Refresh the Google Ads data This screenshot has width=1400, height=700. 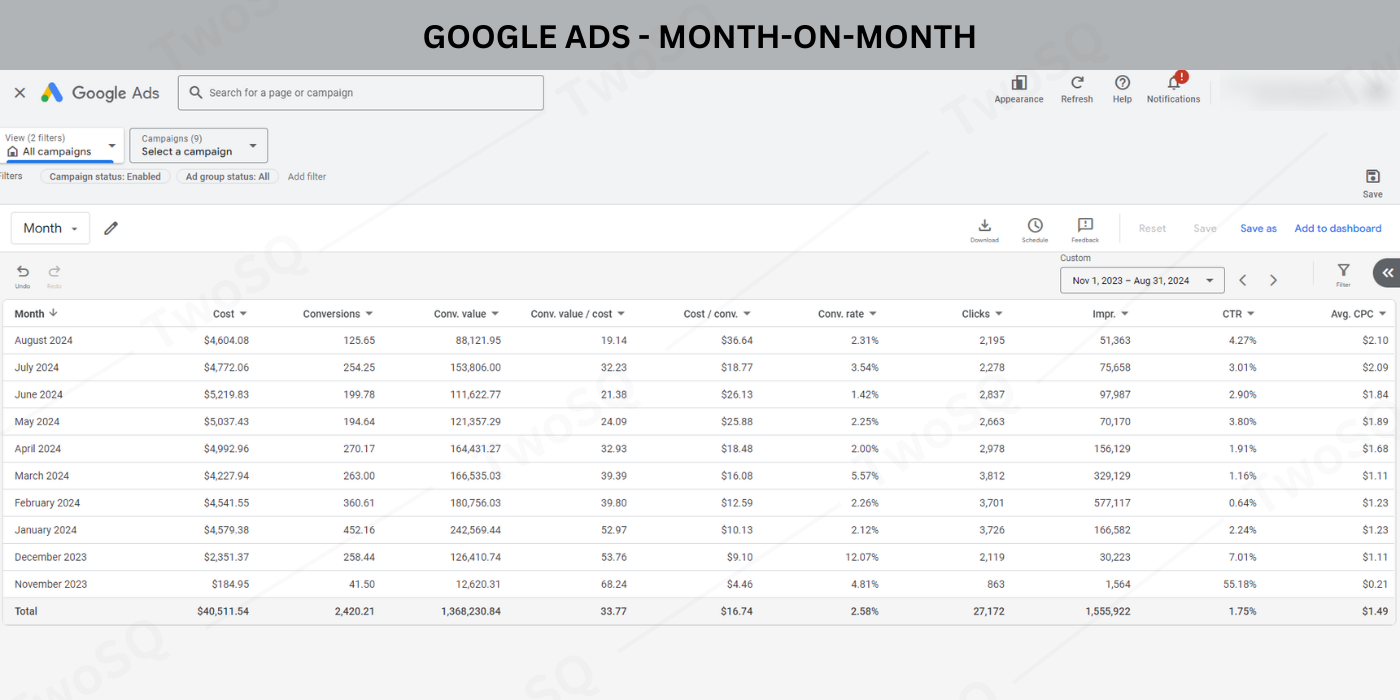(x=1077, y=84)
